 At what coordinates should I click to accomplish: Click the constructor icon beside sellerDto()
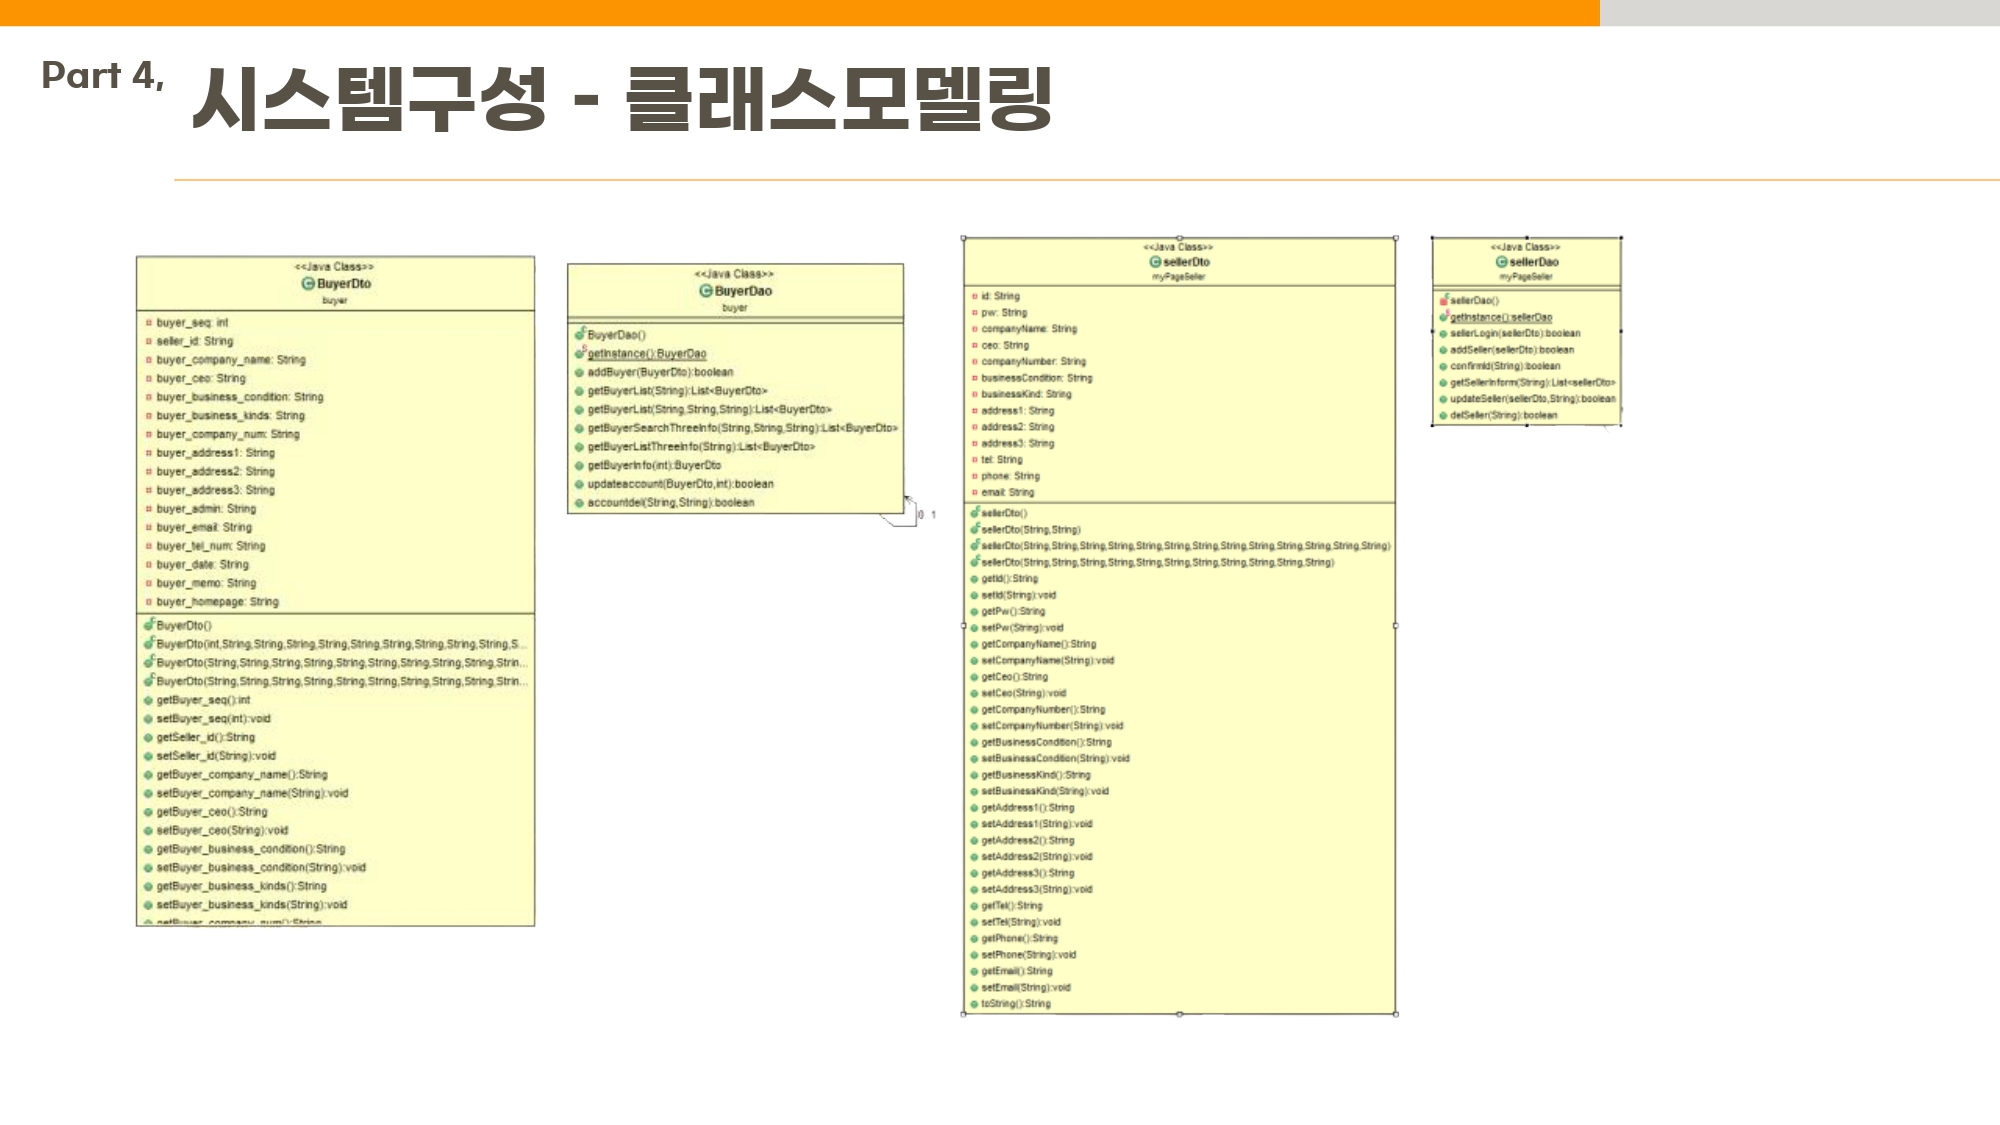(x=974, y=512)
